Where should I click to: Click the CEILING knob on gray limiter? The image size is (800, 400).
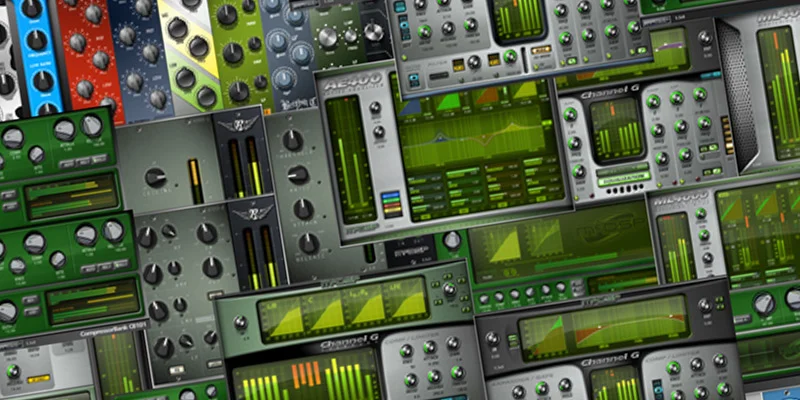point(155,178)
